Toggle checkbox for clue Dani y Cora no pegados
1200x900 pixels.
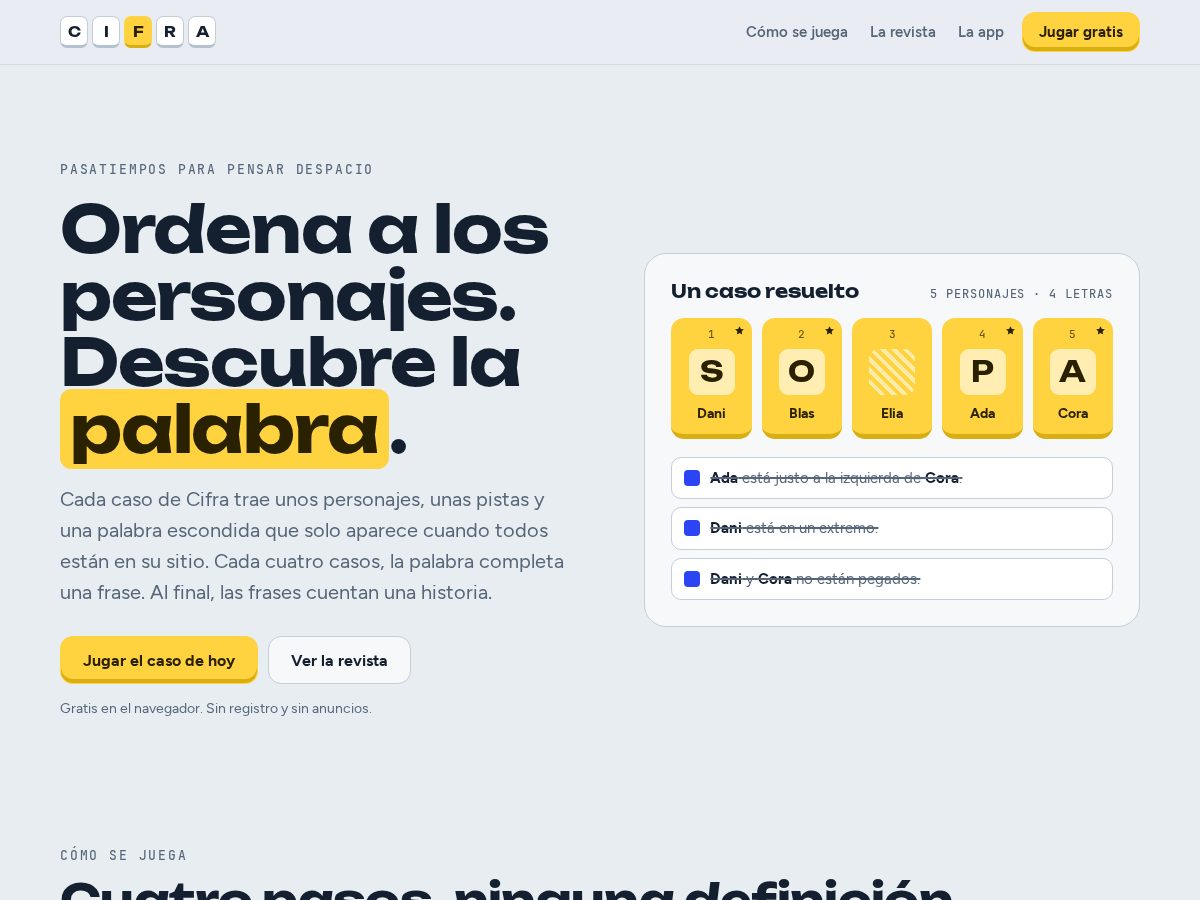point(692,579)
